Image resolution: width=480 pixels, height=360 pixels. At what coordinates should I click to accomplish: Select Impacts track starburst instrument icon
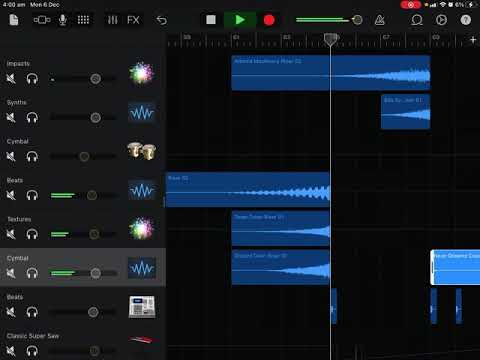pyautogui.click(x=142, y=73)
